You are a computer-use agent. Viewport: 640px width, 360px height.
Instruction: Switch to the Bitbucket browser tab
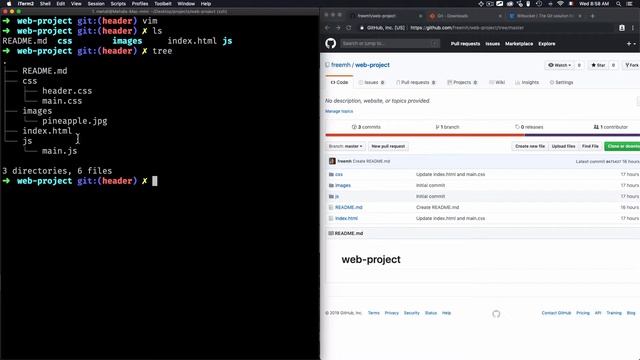point(545,16)
